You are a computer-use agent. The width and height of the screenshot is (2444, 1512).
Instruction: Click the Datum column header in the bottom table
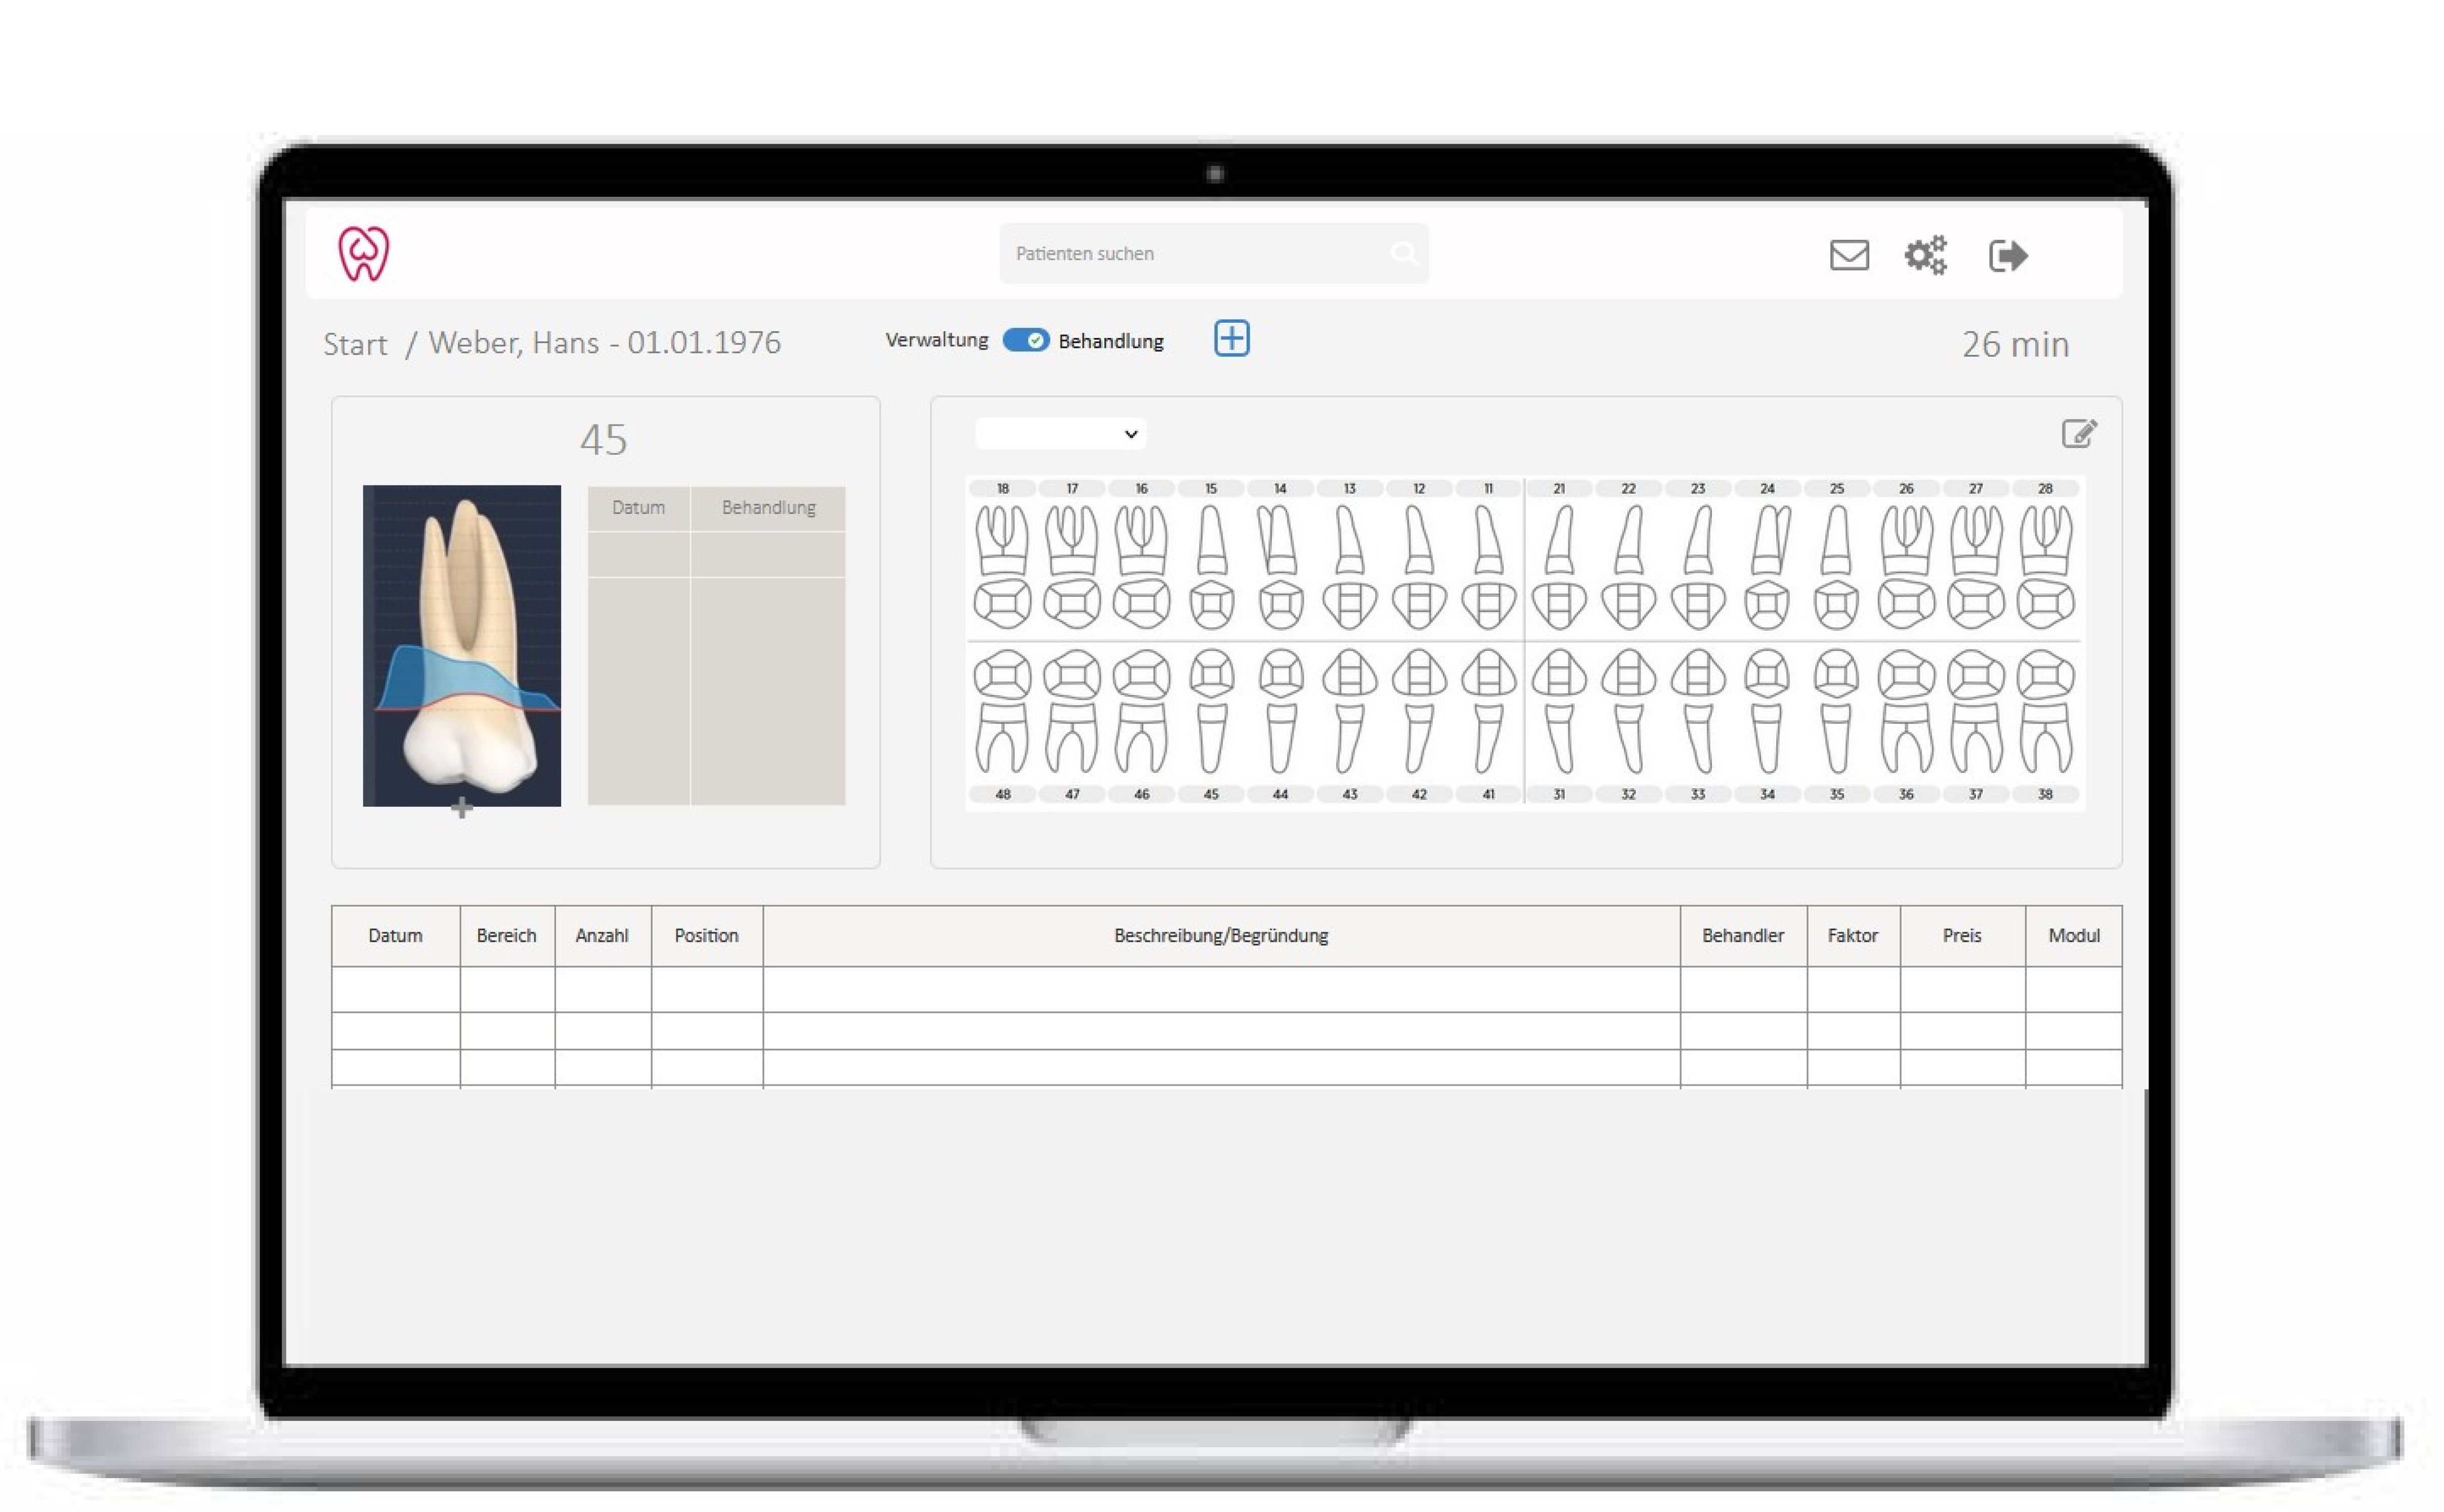pyautogui.click(x=395, y=936)
